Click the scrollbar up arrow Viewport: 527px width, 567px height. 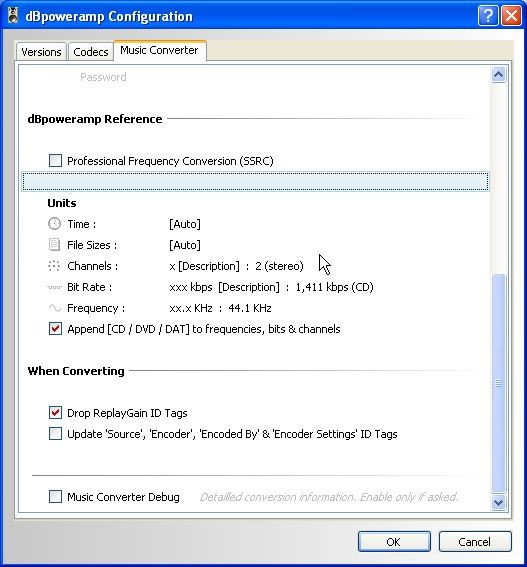(x=498, y=75)
